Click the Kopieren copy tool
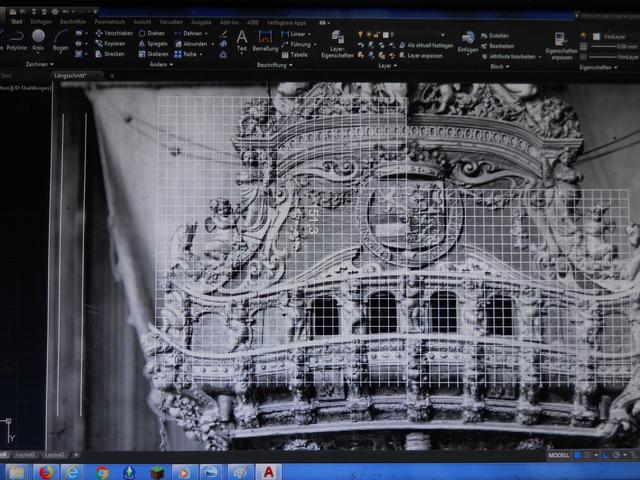Image resolution: width=640 pixels, height=480 pixels. [x=110, y=43]
